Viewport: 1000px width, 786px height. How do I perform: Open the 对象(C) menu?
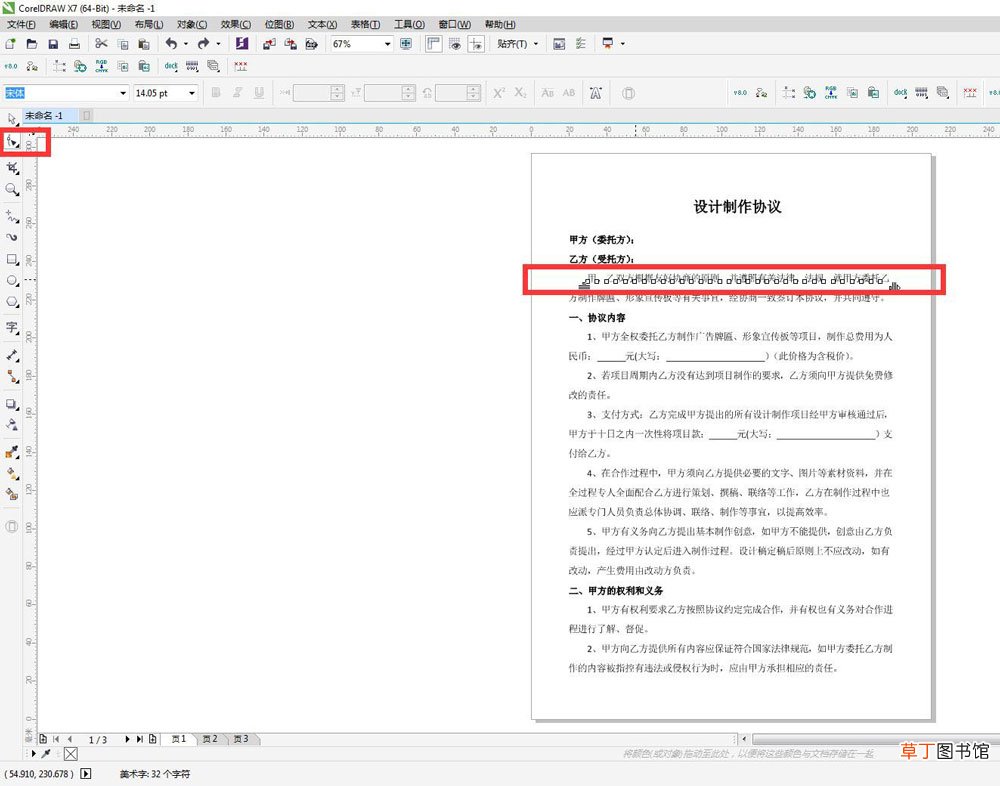(x=192, y=24)
